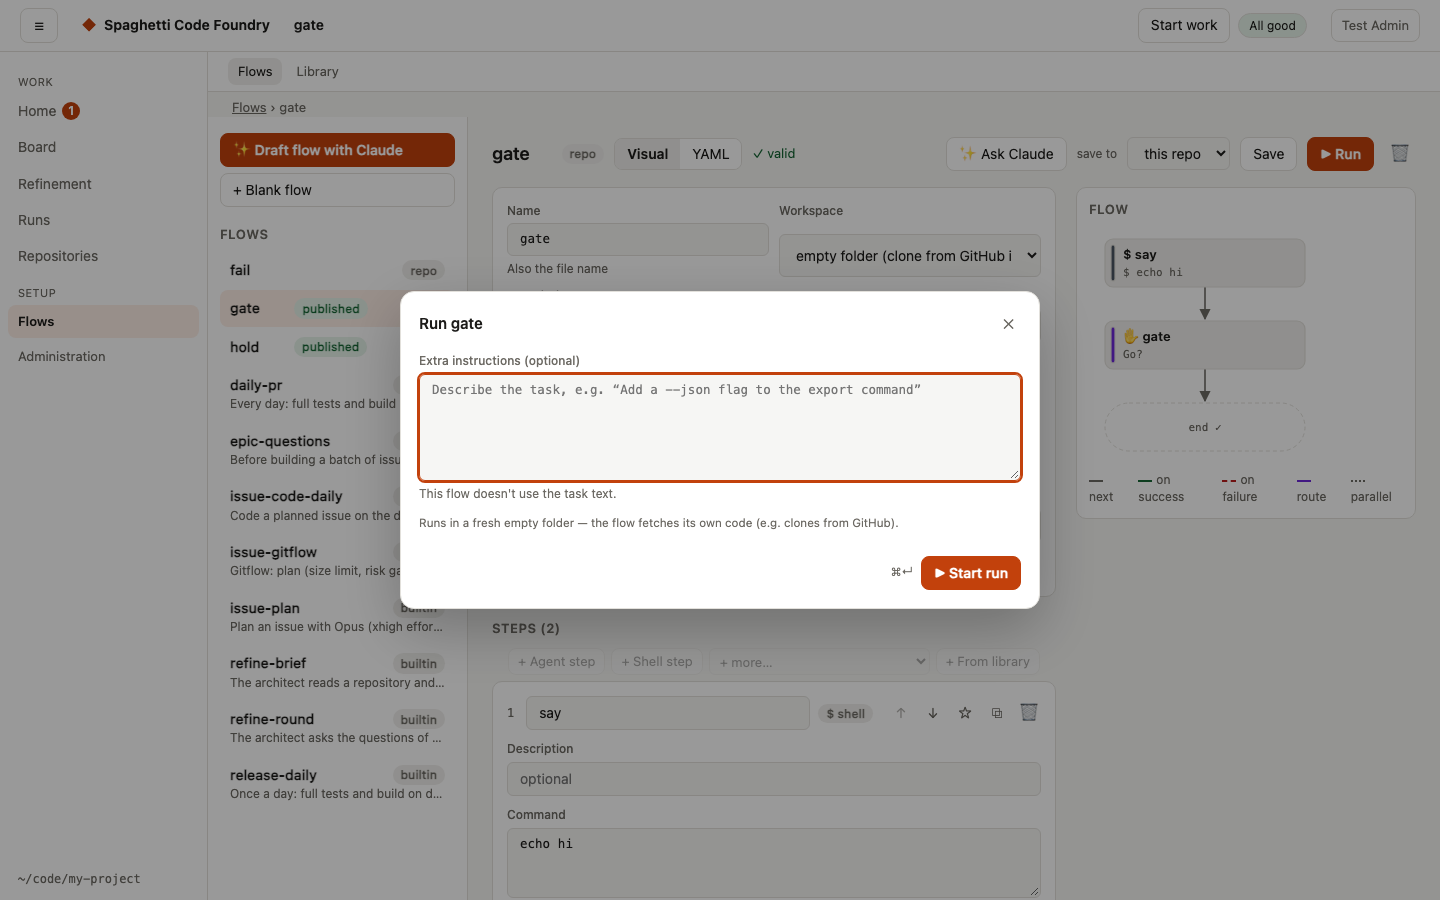The image size is (1440, 900).
Task: Click the Start work button
Action: tap(1184, 26)
